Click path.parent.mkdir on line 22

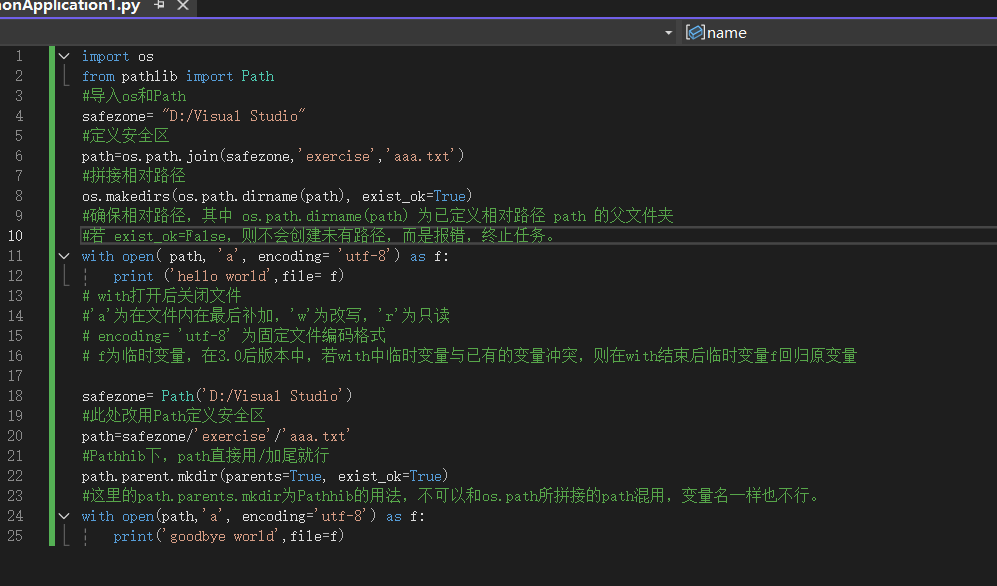pos(149,476)
